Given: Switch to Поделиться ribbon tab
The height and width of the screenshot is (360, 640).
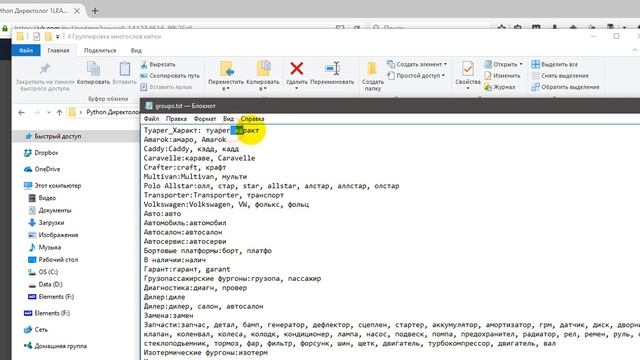Looking at the screenshot, I should (x=100, y=50).
